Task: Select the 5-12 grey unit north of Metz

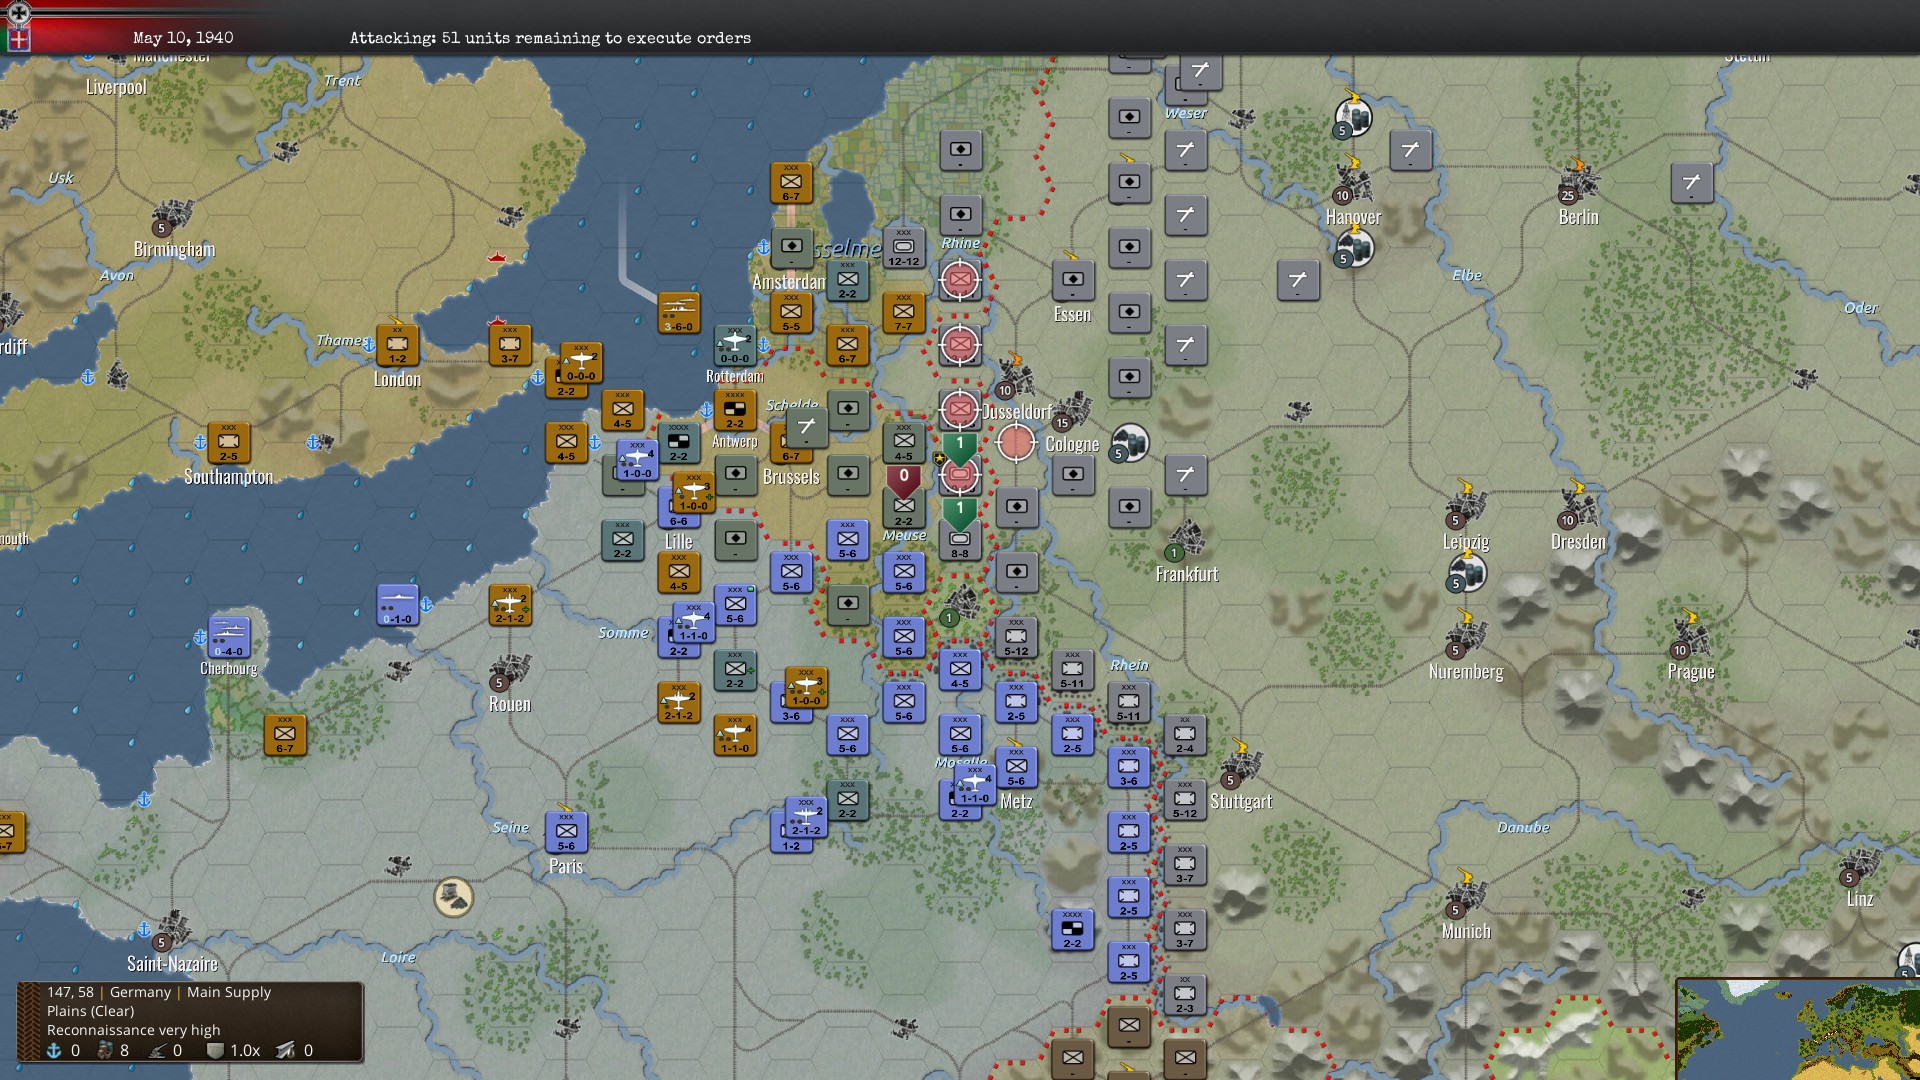Action: click(1016, 637)
